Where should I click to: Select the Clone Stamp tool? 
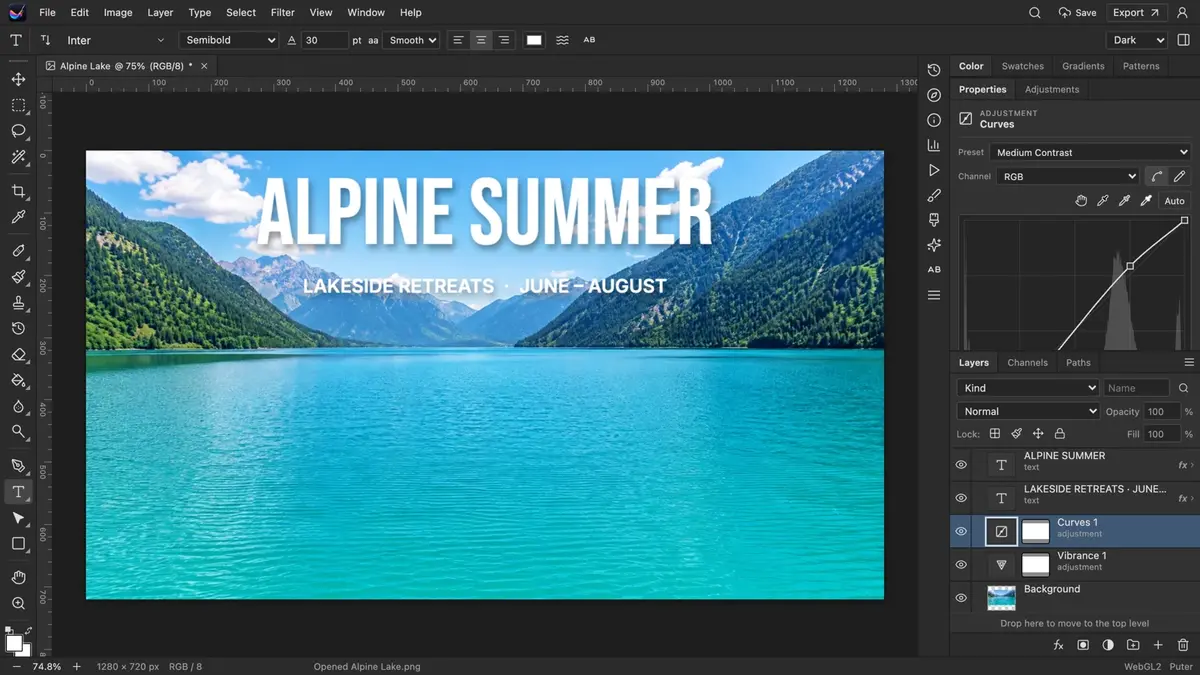(x=18, y=303)
